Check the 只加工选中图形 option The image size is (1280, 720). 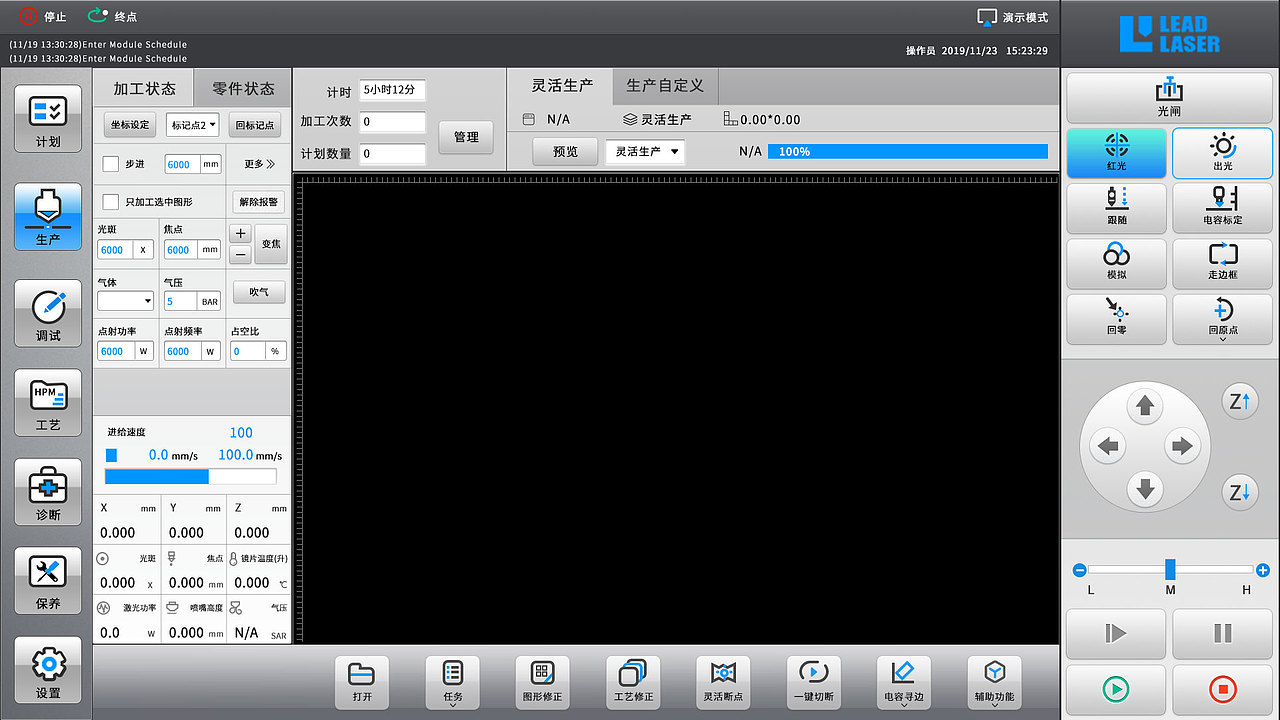113,201
